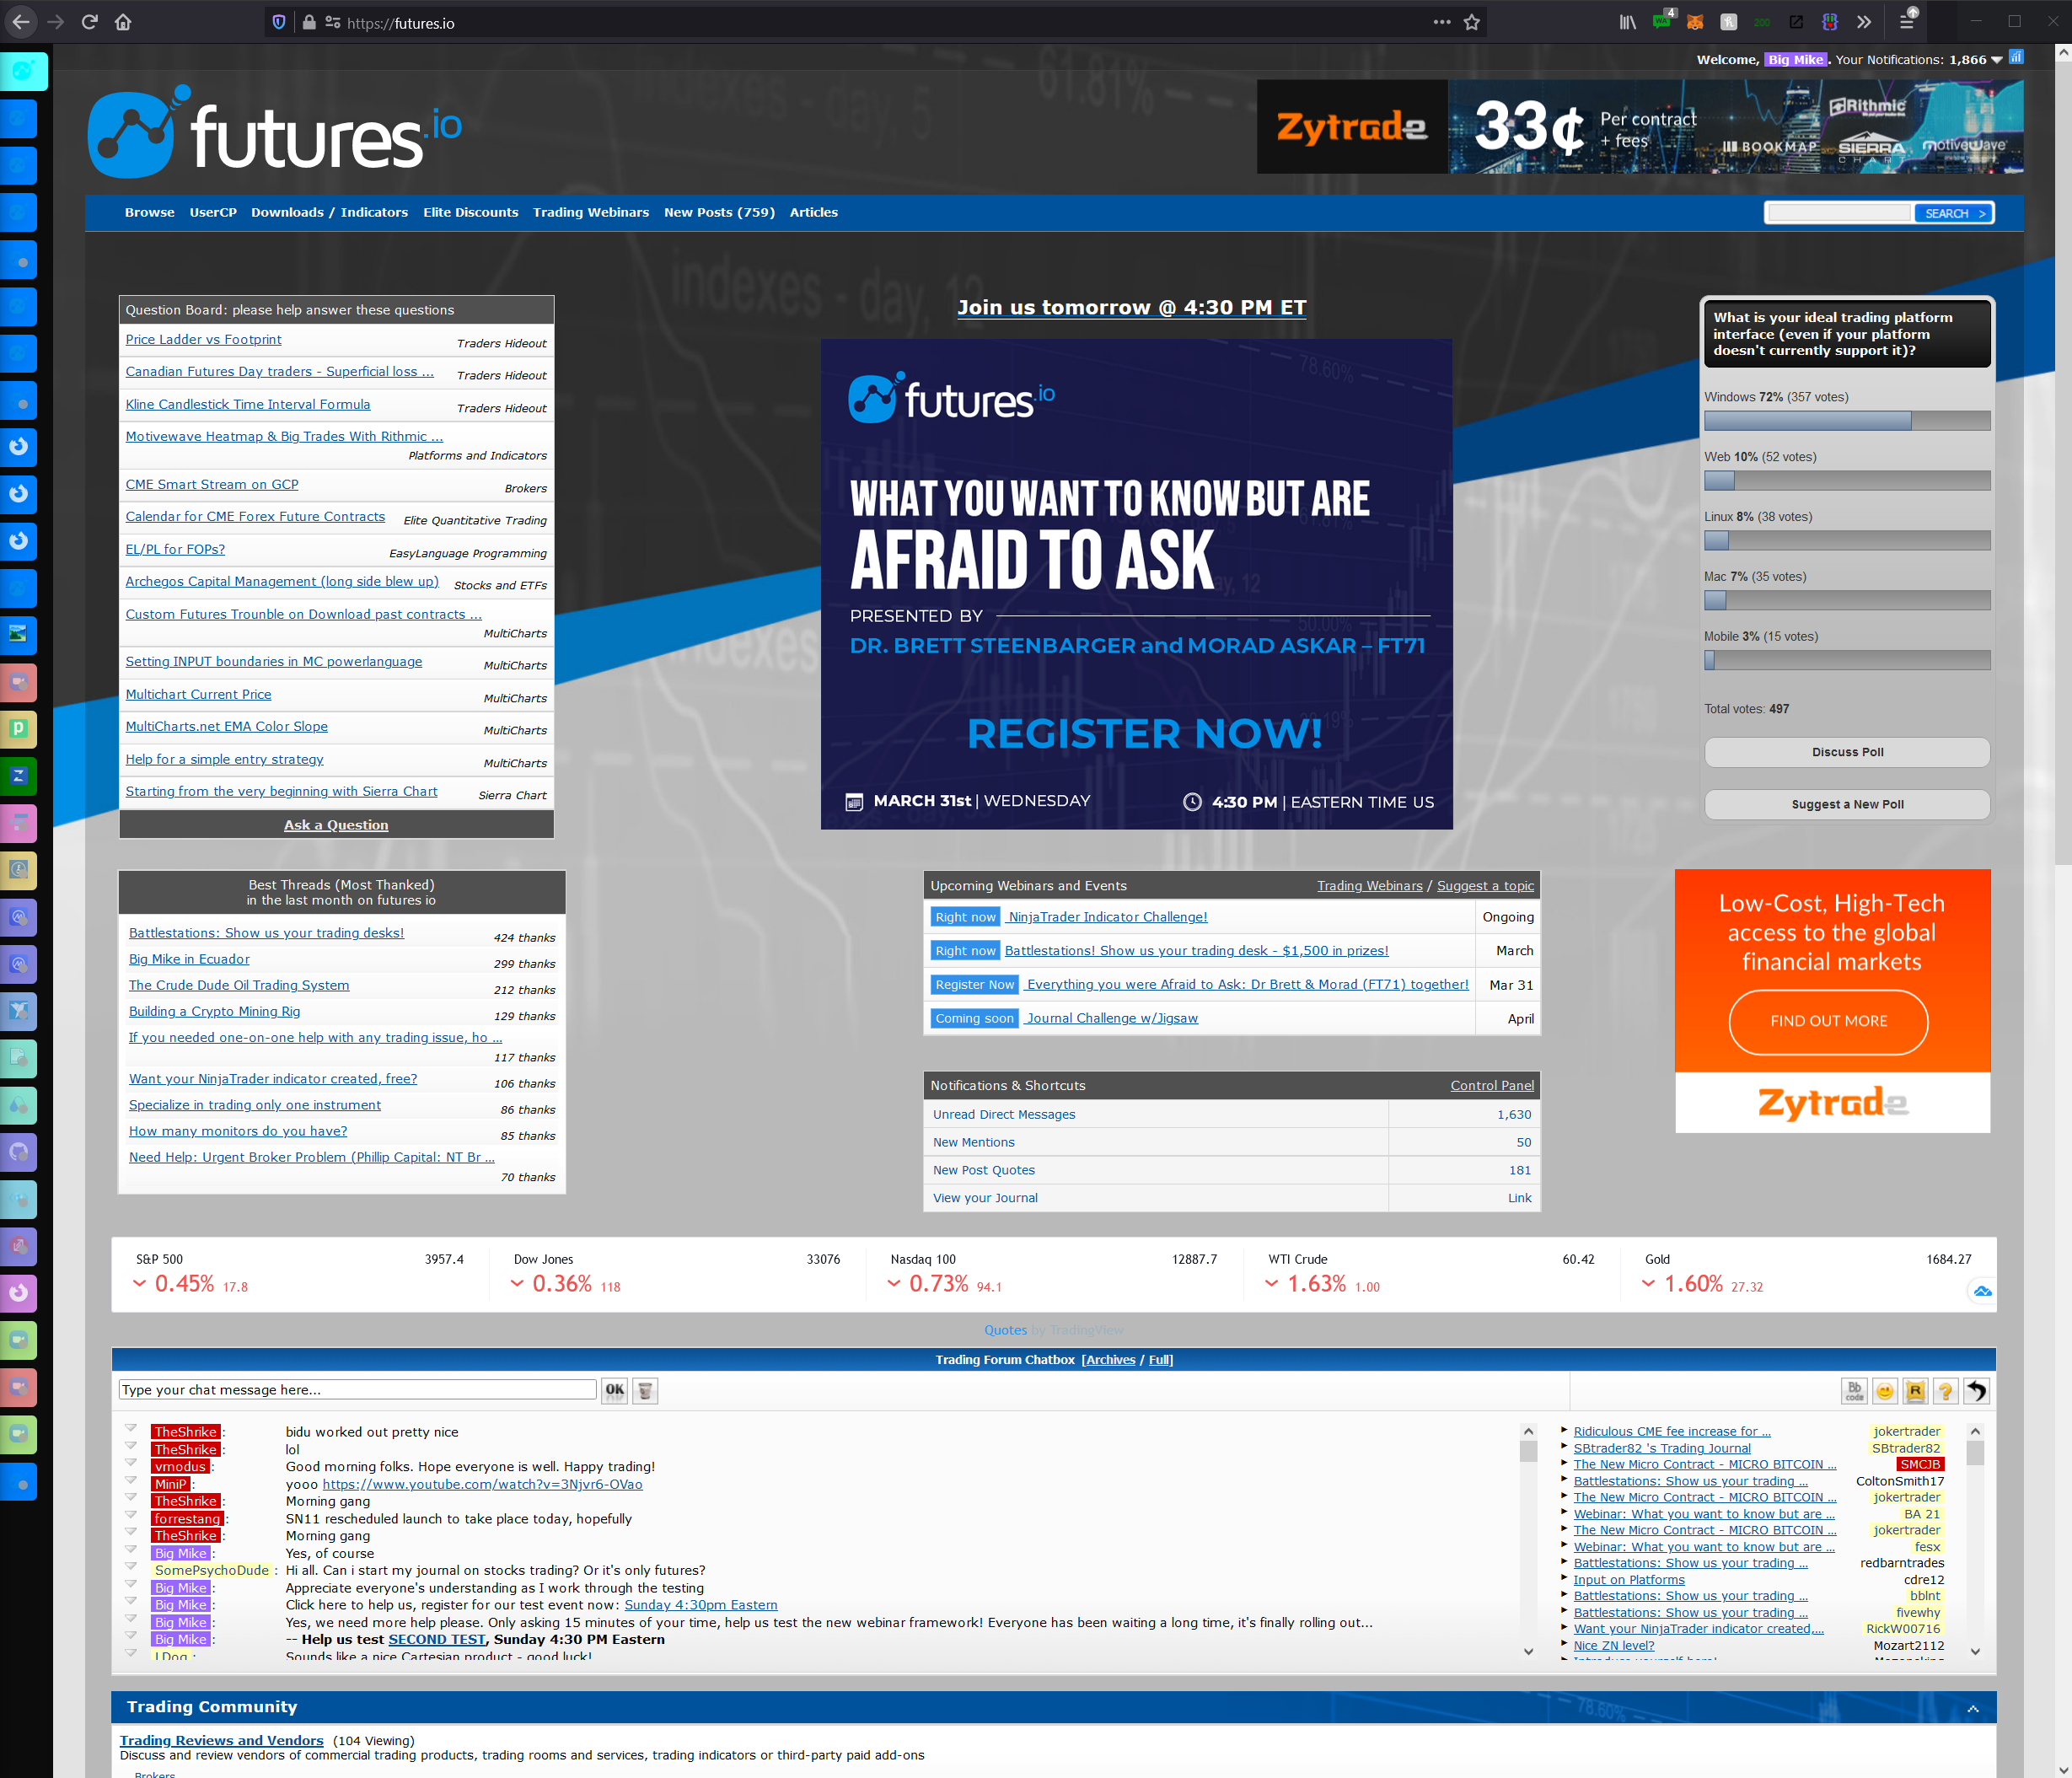The width and height of the screenshot is (2072, 1778).
Task: Click the Windows poll result bar
Action: coord(1847,421)
